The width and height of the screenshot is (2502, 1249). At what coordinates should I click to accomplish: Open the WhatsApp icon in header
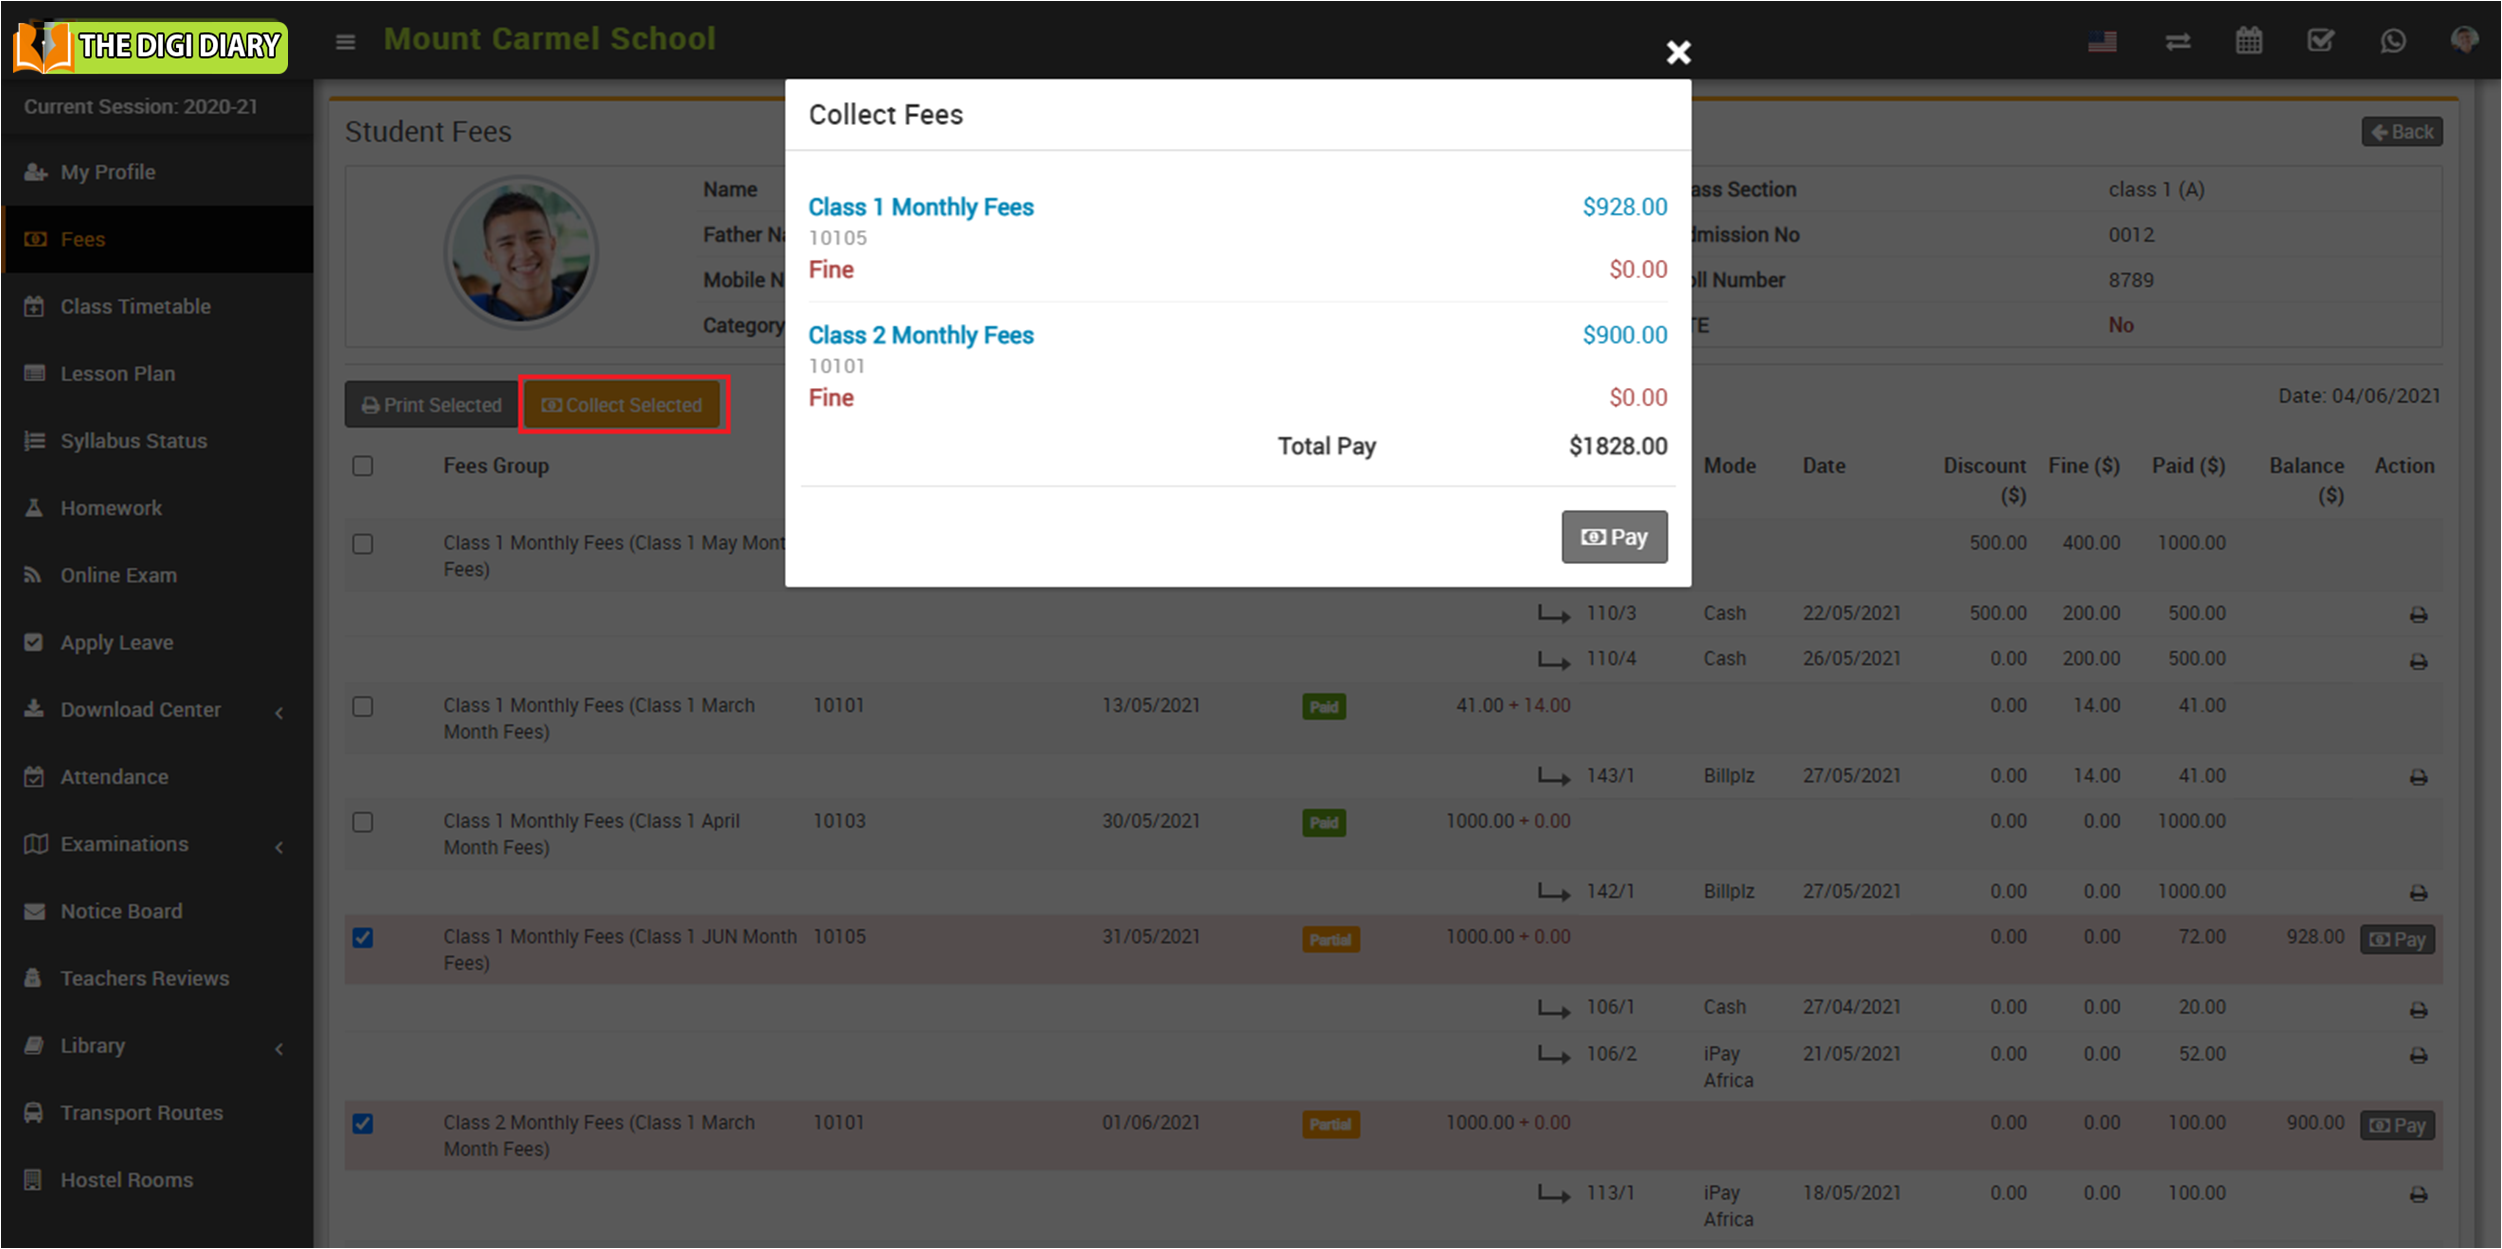(x=2392, y=42)
